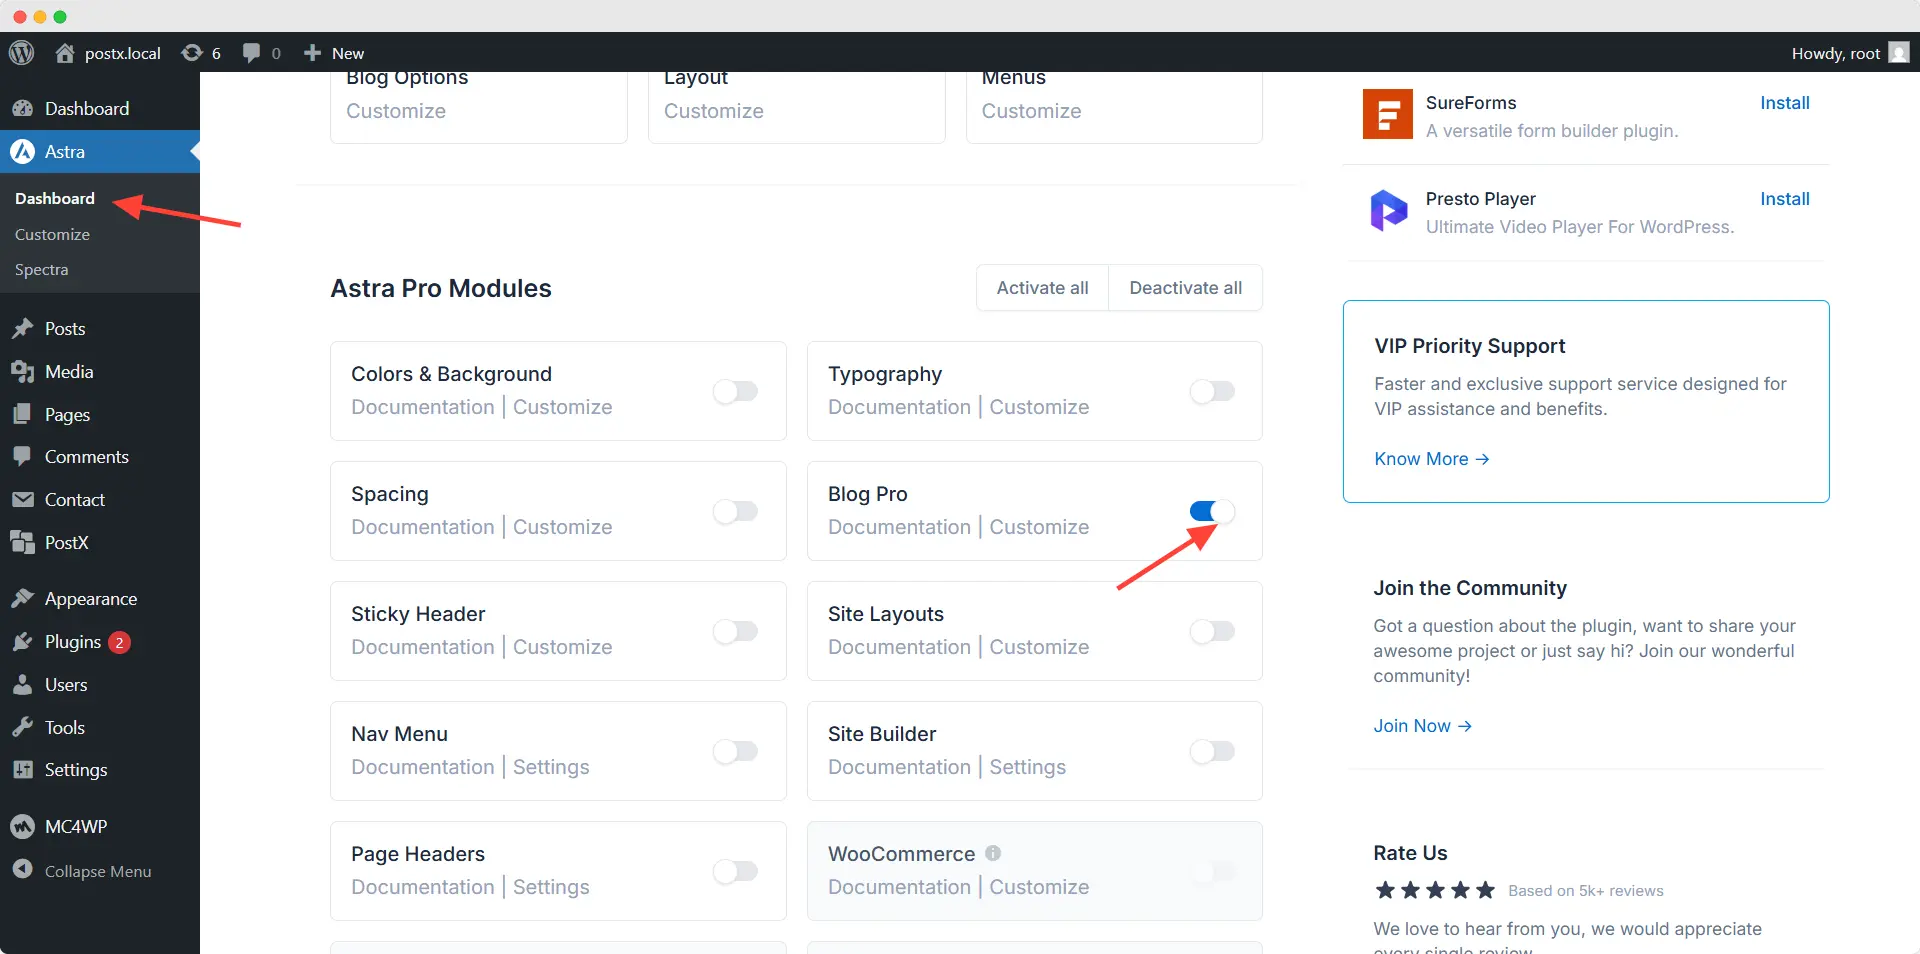
Task: Click the Users icon in sidebar
Action: (22, 684)
